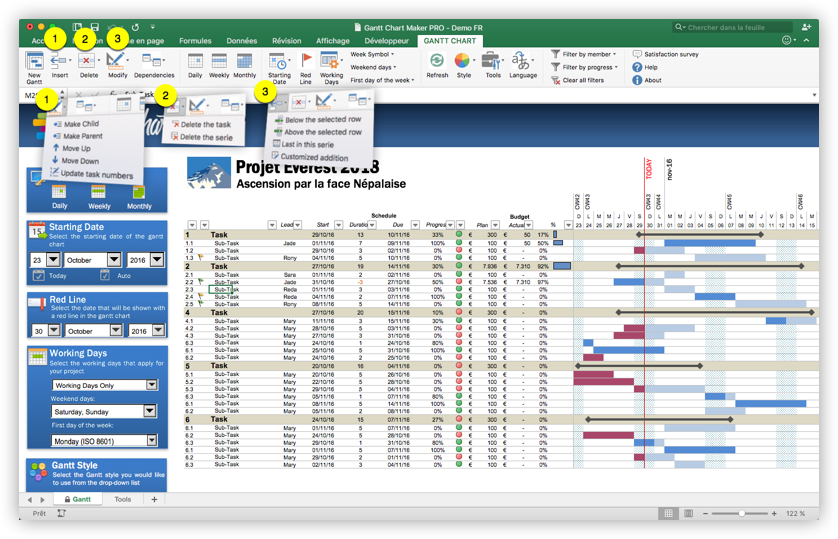Switch to page layout view in status bar
The width and height of the screenshot is (838, 539).
coord(688,513)
